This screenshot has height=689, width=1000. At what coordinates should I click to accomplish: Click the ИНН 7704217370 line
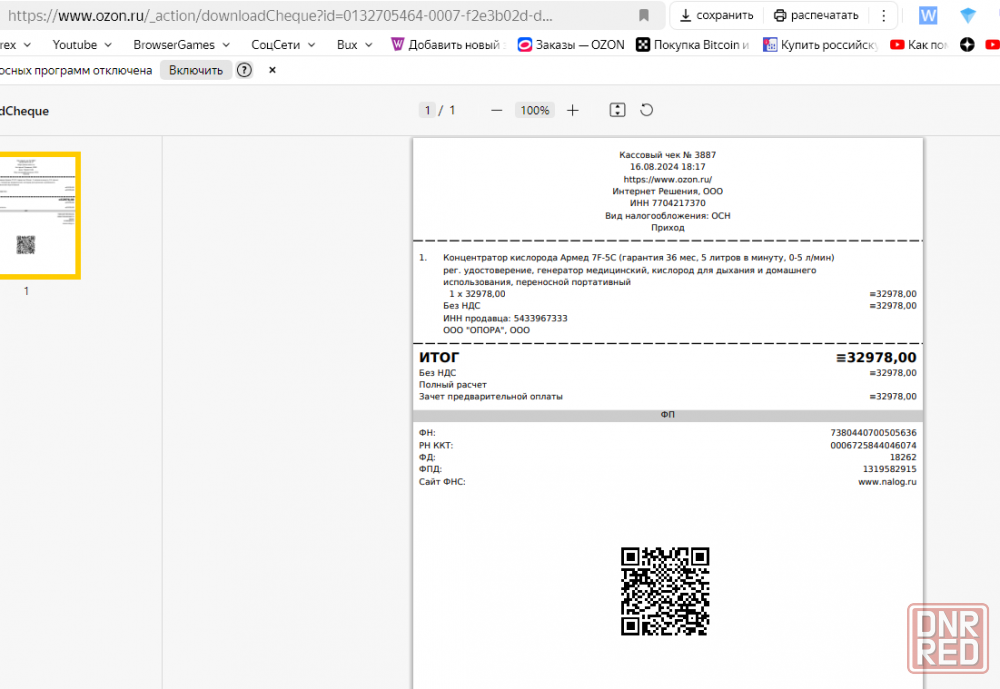coord(668,203)
